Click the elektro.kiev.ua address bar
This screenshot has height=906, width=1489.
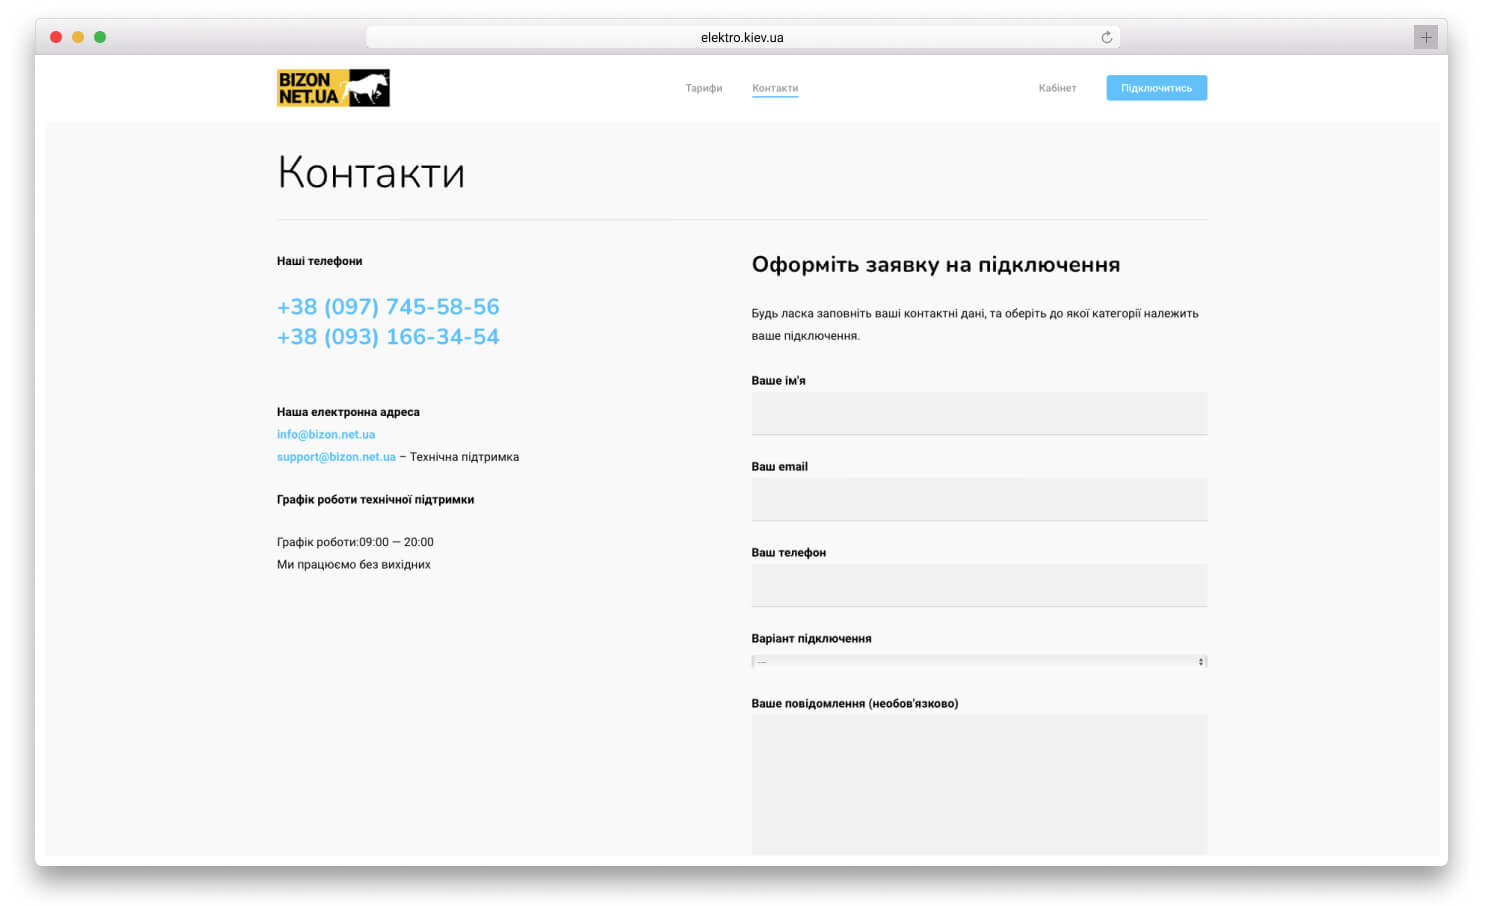click(742, 38)
